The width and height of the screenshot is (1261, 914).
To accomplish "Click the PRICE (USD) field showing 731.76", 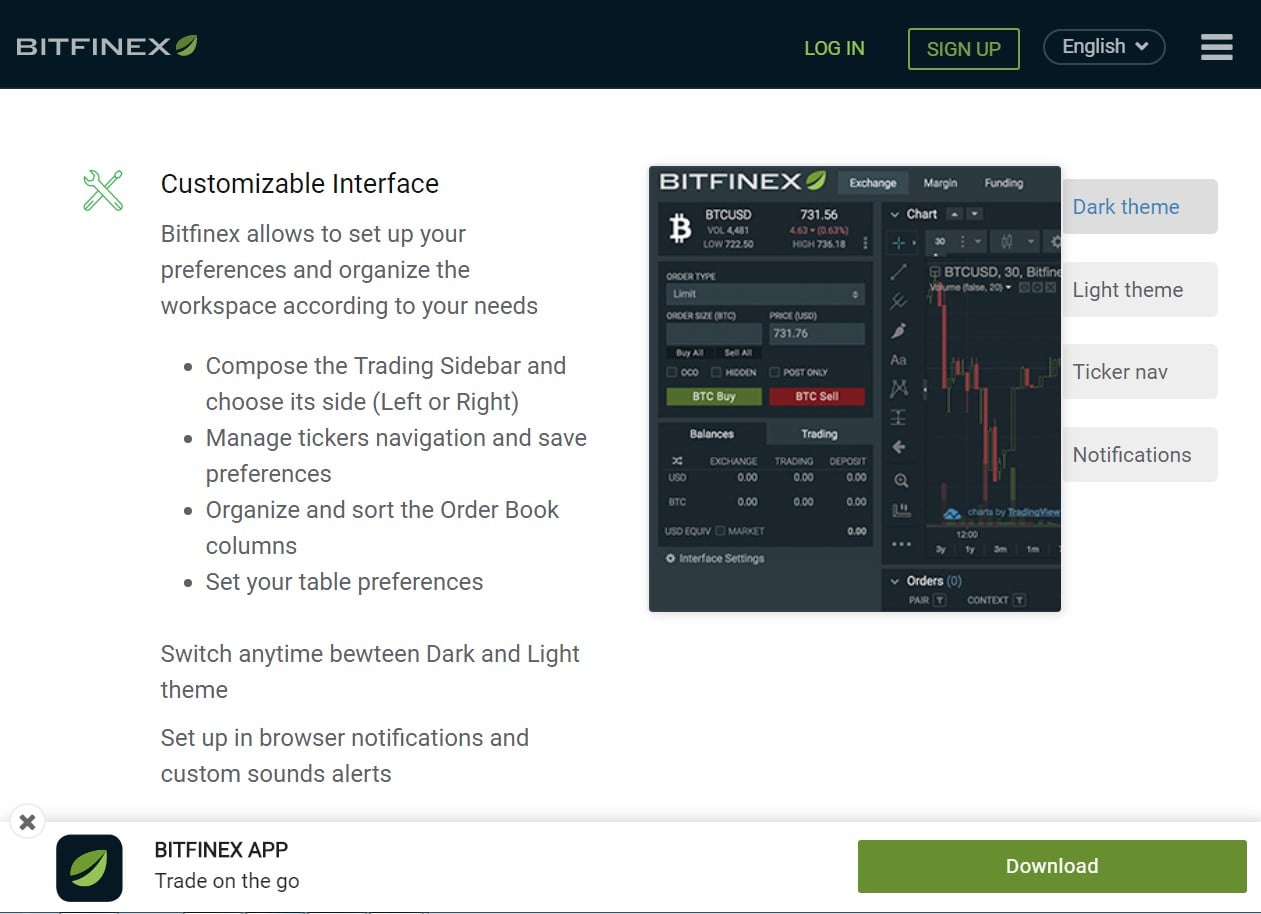I will (x=817, y=334).
